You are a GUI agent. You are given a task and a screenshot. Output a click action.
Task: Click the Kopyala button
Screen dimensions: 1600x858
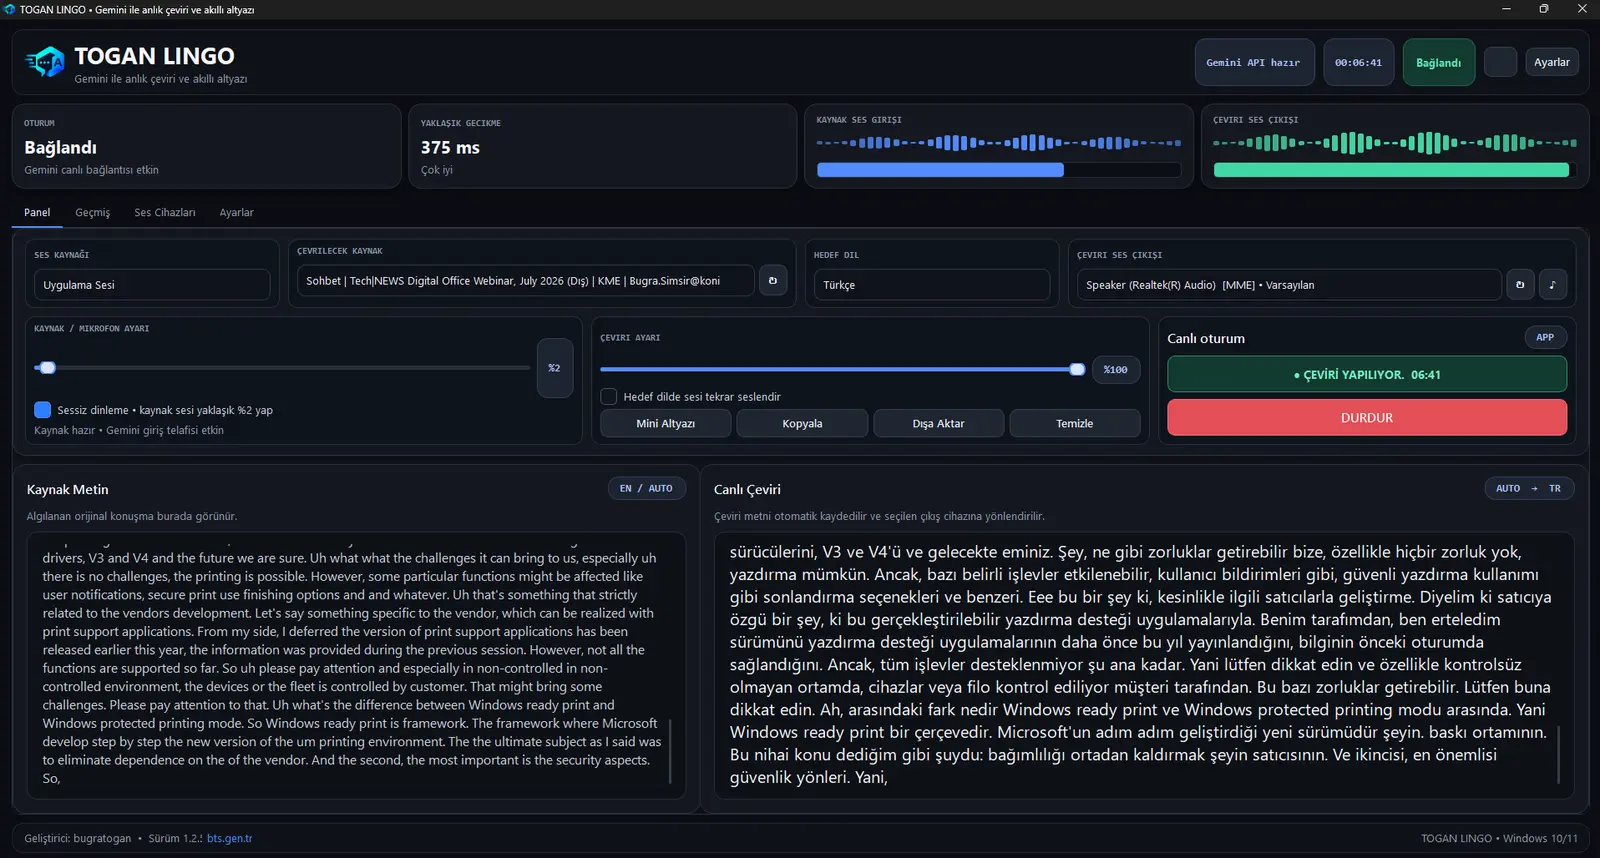tap(802, 424)
